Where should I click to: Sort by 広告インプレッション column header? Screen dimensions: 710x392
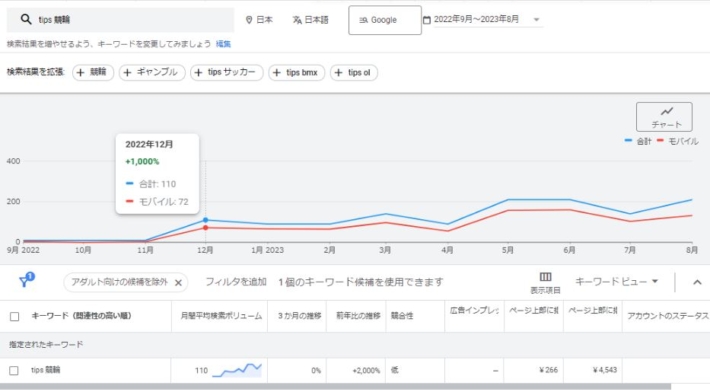pos(475,311)
